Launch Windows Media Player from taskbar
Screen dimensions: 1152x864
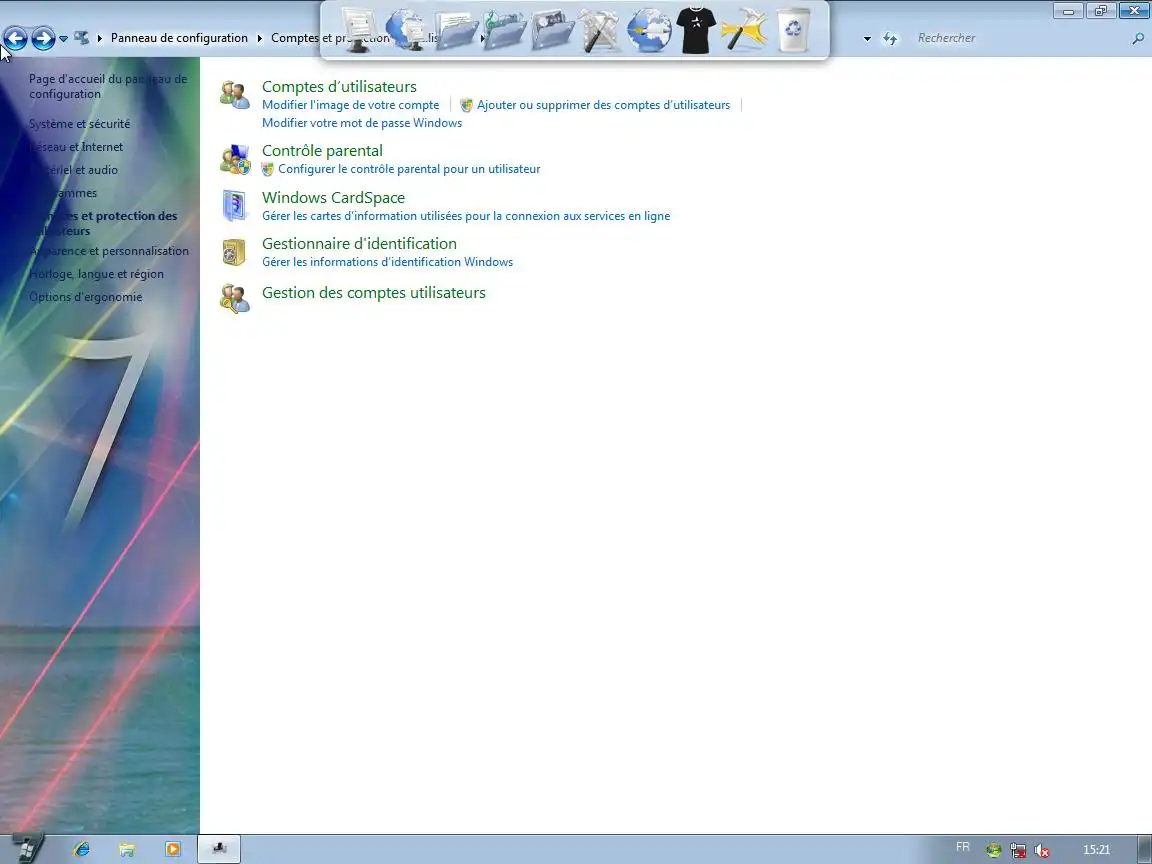(173, 849)
